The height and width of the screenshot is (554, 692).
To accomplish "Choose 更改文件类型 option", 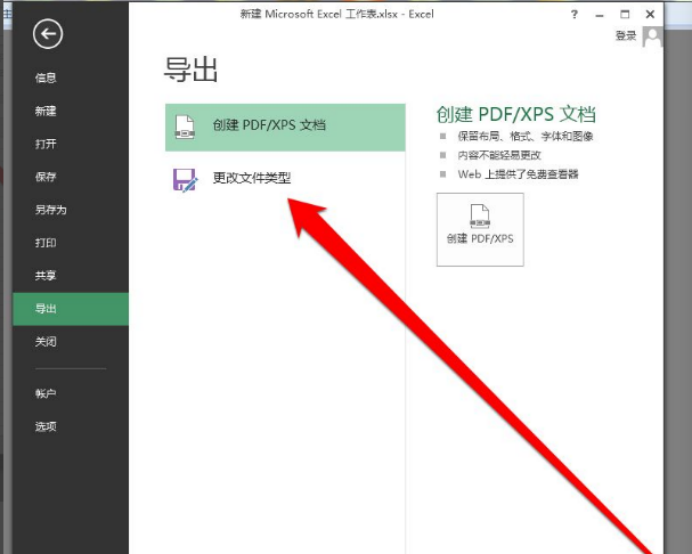I will (285, 179).
